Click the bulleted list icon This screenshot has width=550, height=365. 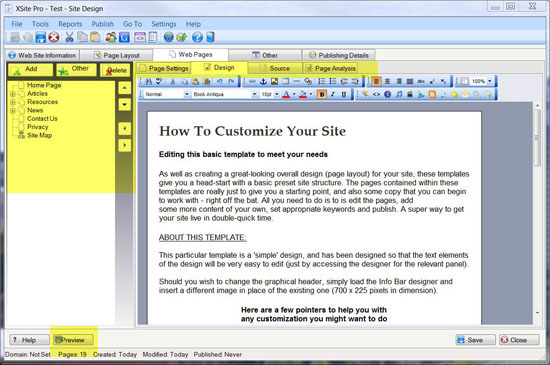click(333, 82)
